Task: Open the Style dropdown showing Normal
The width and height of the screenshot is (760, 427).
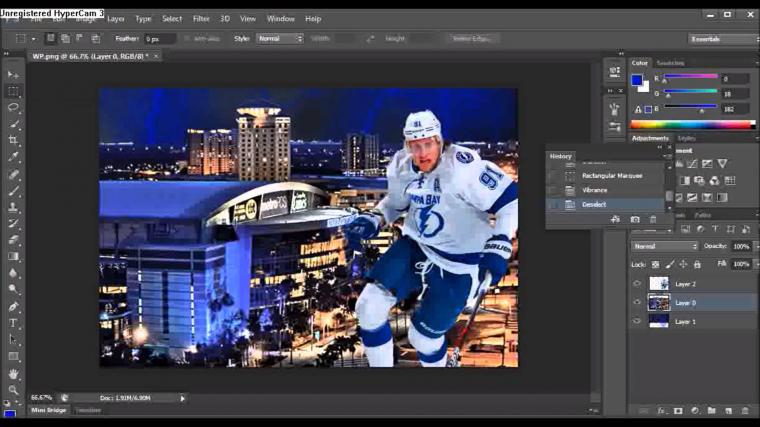Action: pos(279,38)
